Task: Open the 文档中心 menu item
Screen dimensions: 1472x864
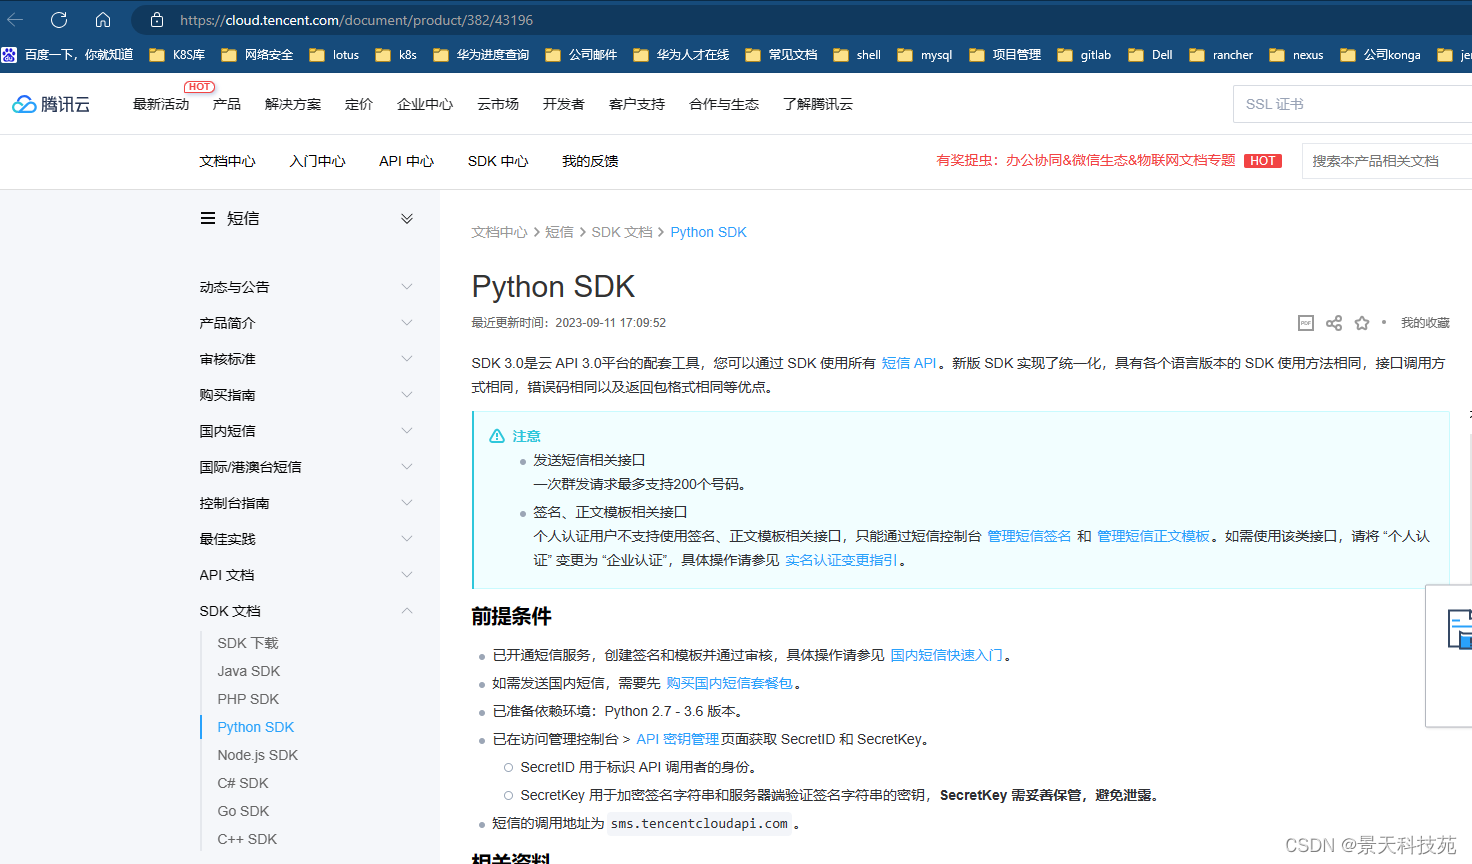Action: [227, 160]
